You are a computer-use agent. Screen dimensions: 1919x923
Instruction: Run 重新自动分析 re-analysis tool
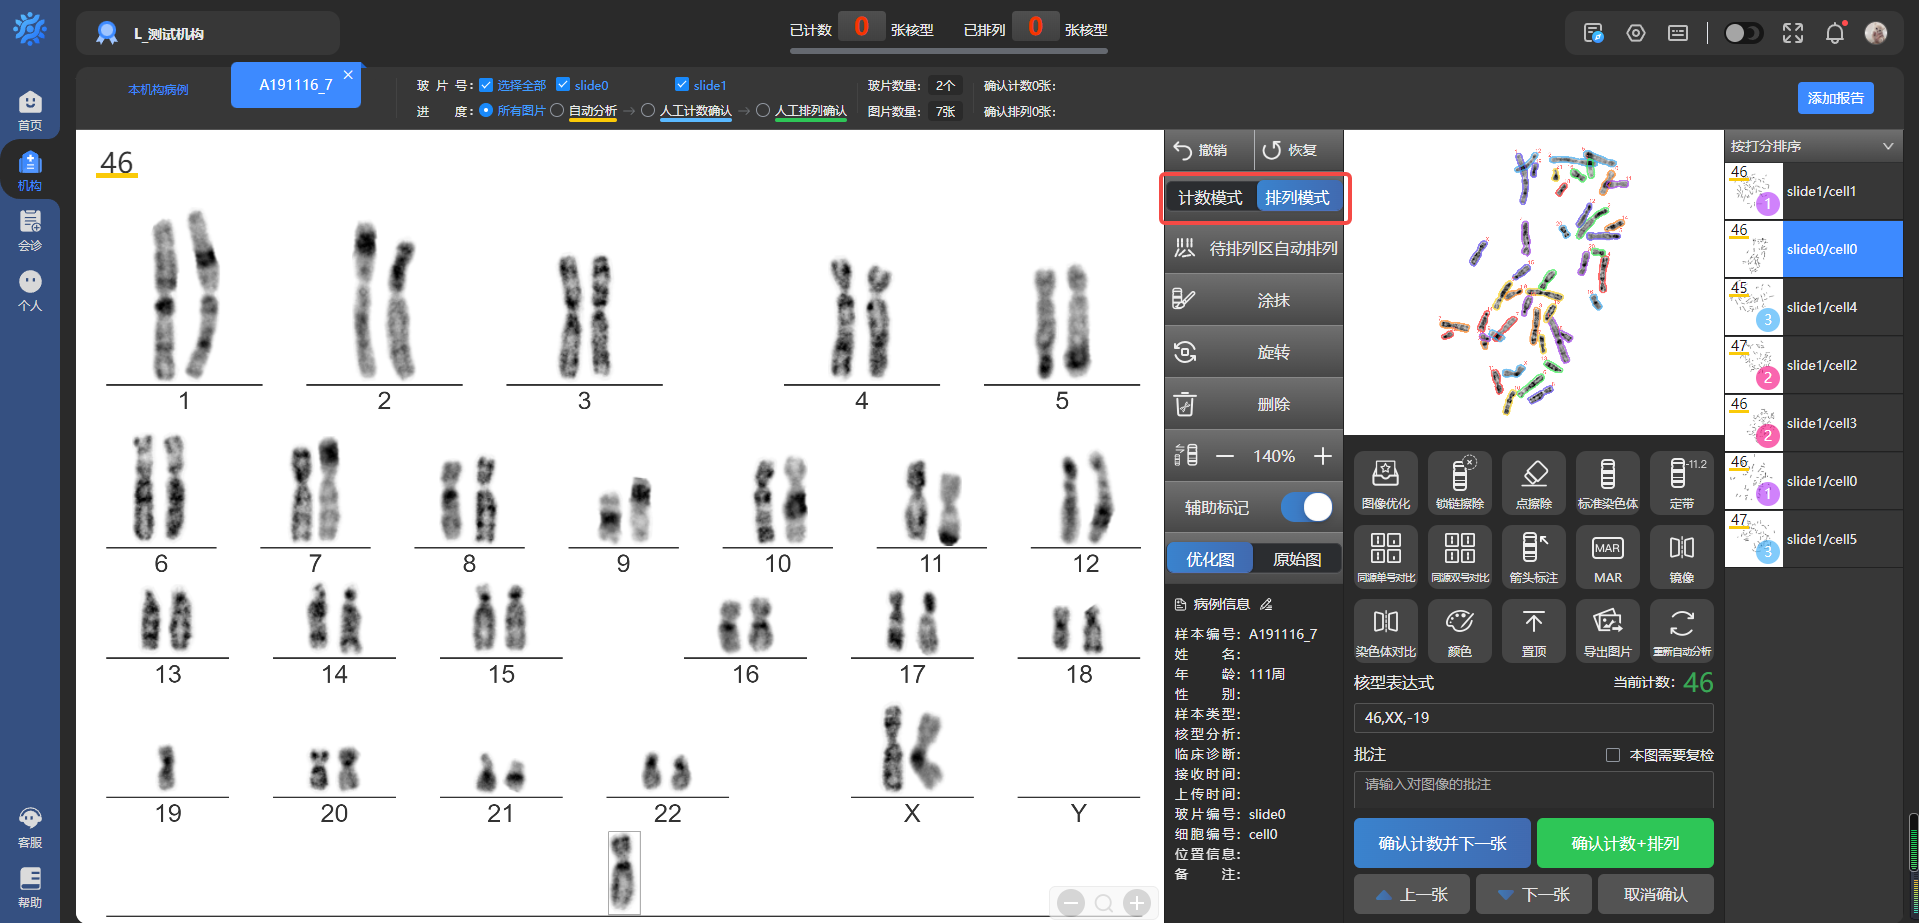coord(1681,630)
